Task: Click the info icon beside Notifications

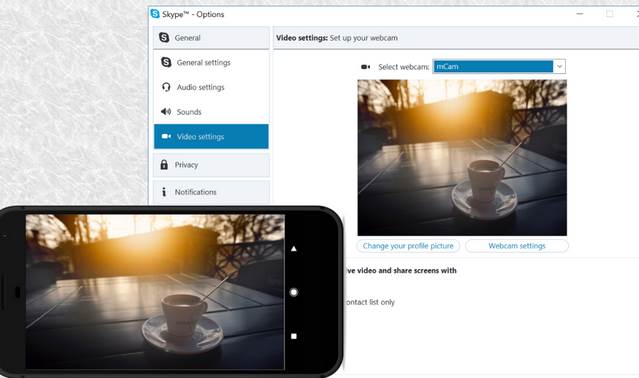Action: pyautogui.click(x=164, y=192)
